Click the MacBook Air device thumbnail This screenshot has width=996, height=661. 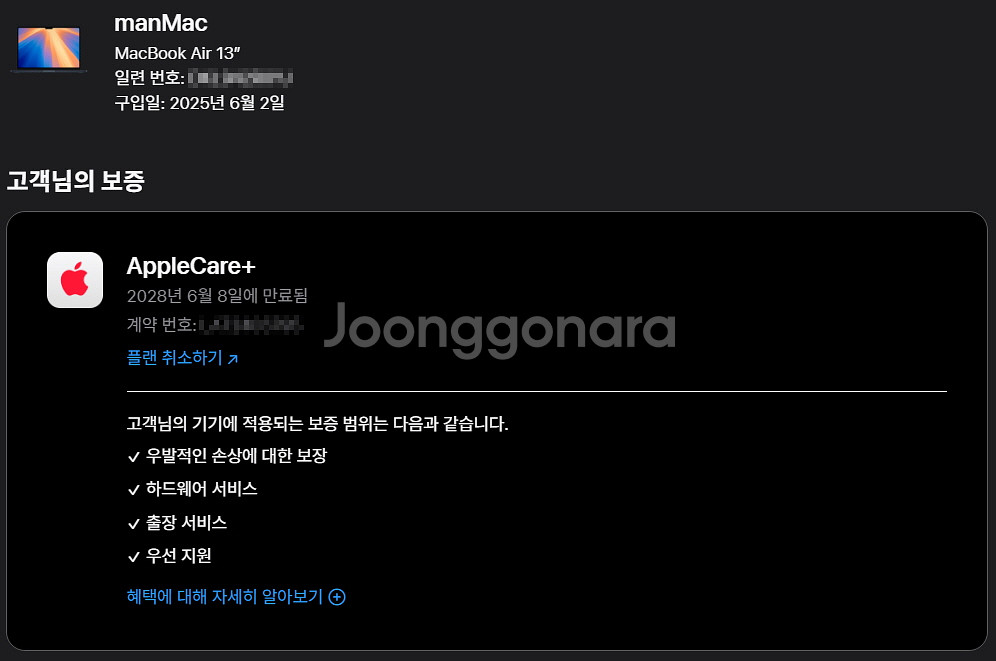[x=49, y=49]
